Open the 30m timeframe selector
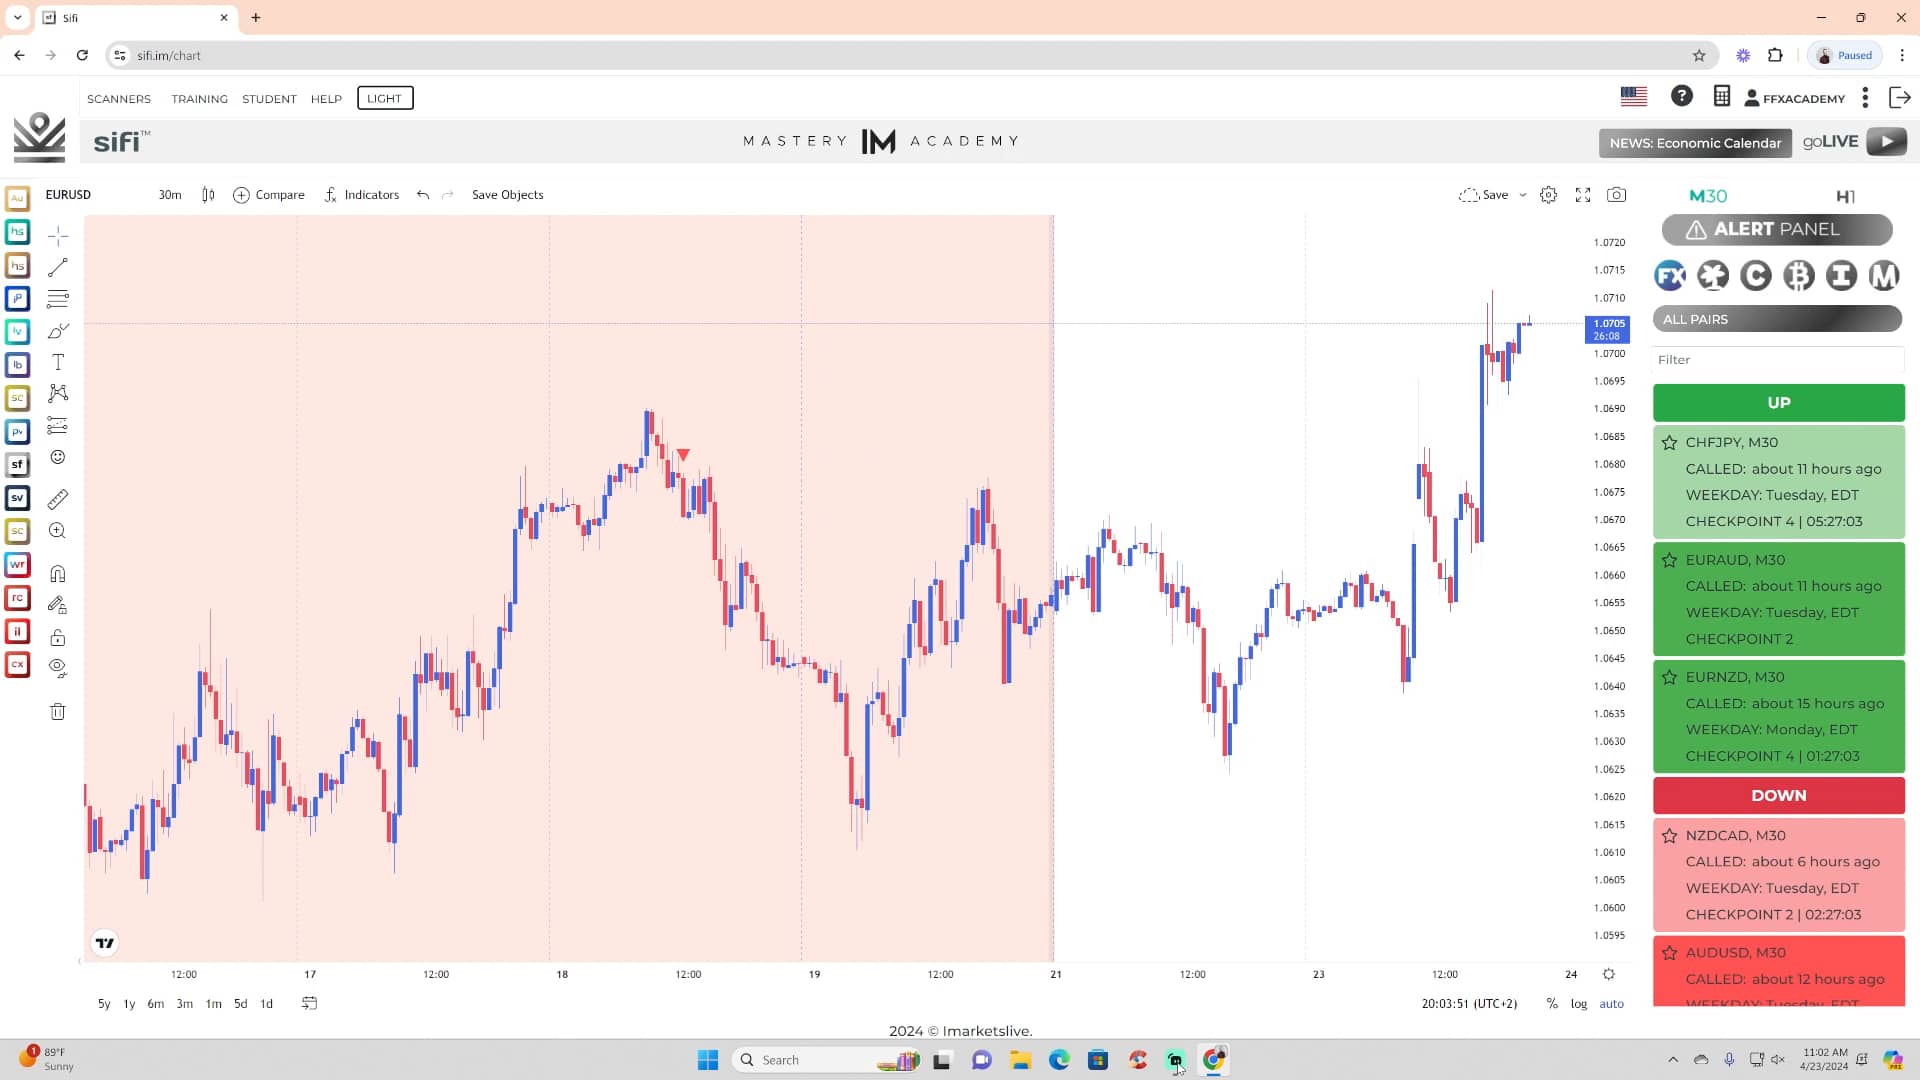The width and height of the screenshot is (1920, 1080). click(x=170, y=195)
